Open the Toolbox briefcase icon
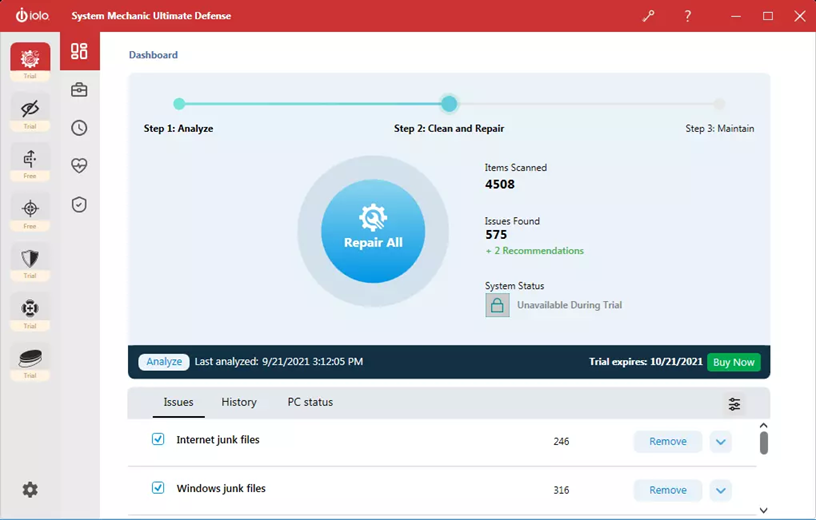Viewport: 816px width, 520px height. point(79,90)
